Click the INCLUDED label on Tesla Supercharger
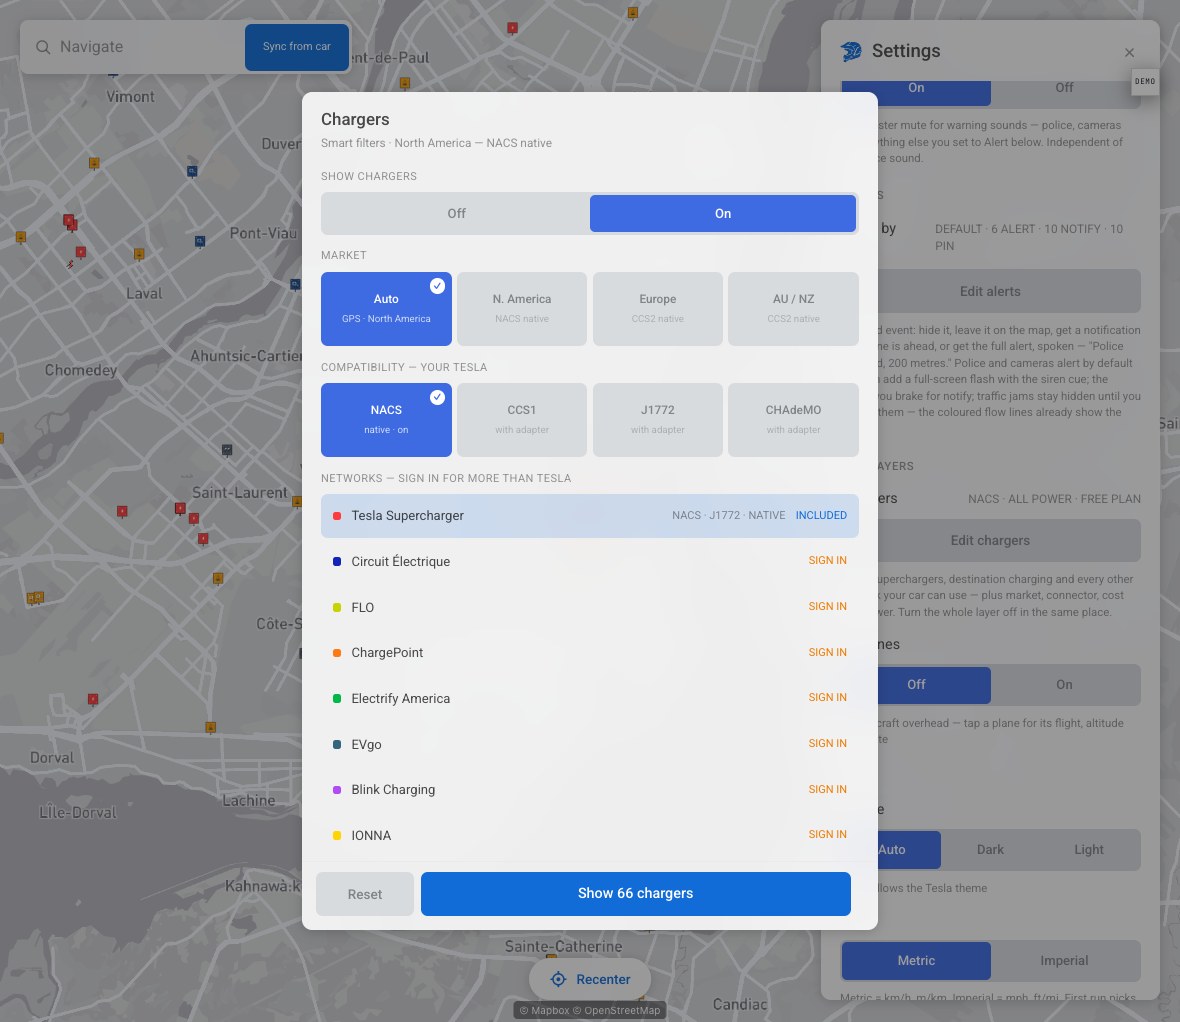The image size is (1180, 1022). (821, 516)
